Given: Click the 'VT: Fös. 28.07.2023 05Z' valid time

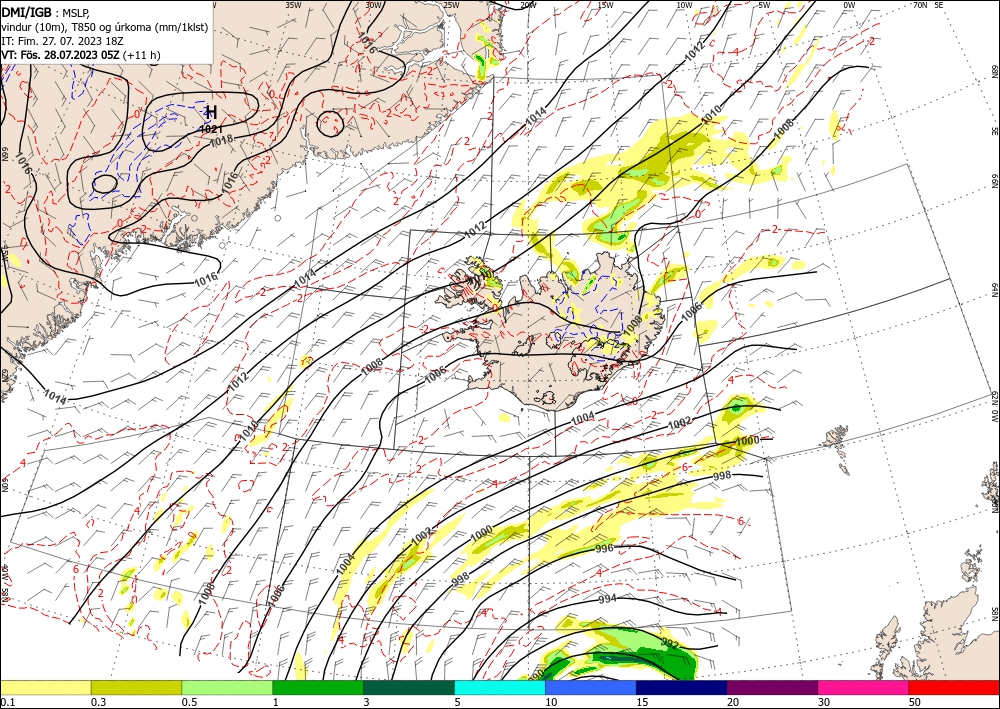Looking at the screenshot, I should (61, 55).
